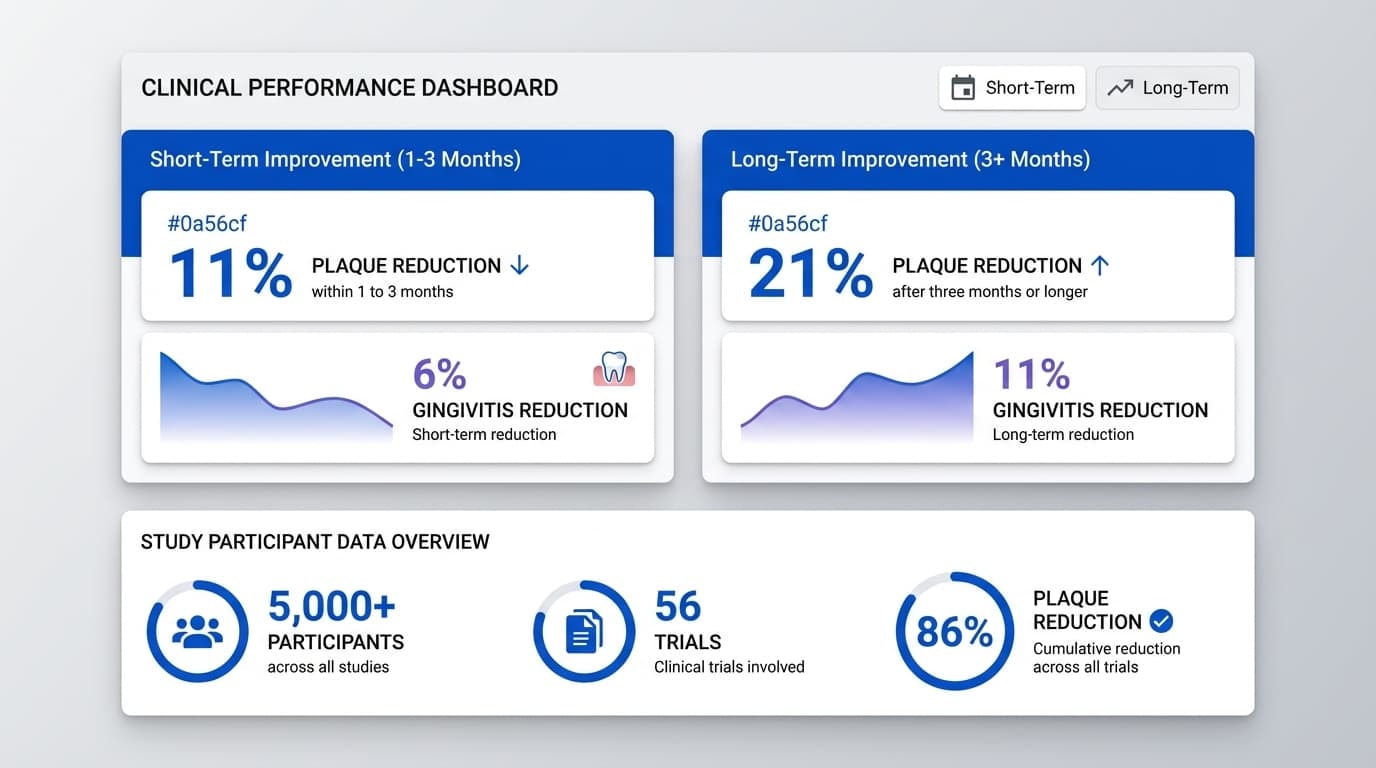Click the Long-Term Improvement (3+ Months) header
The image size is (1376, 768).
[x=910, y=159]
